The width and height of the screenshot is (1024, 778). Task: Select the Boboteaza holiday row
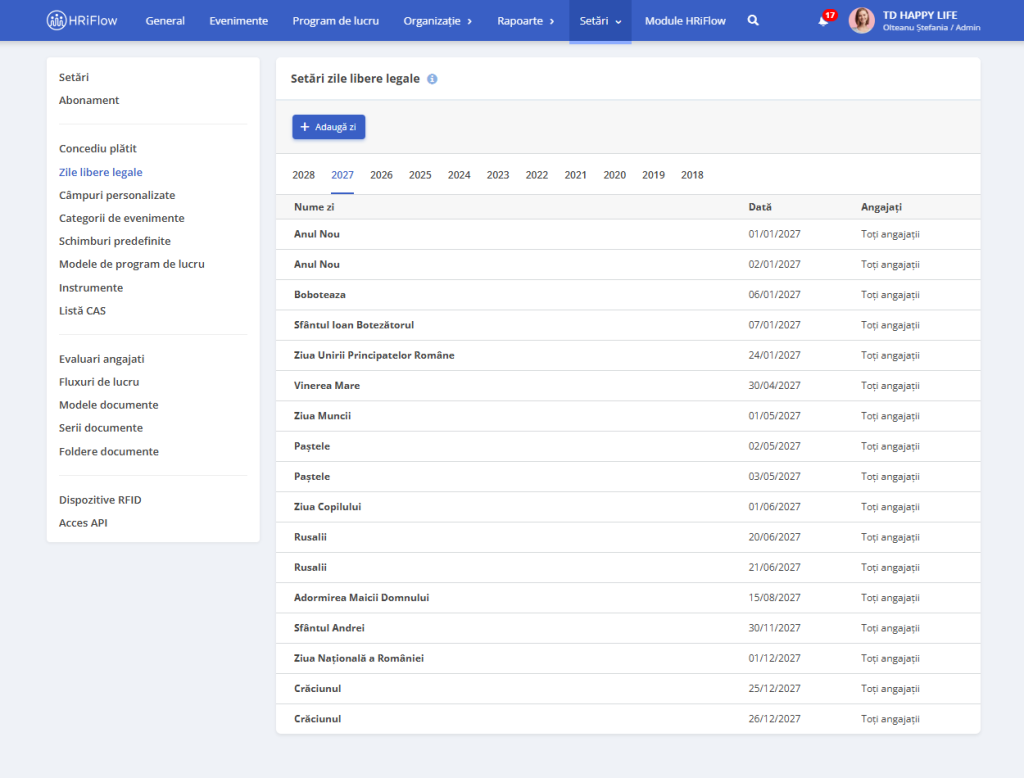coord(628,295)
